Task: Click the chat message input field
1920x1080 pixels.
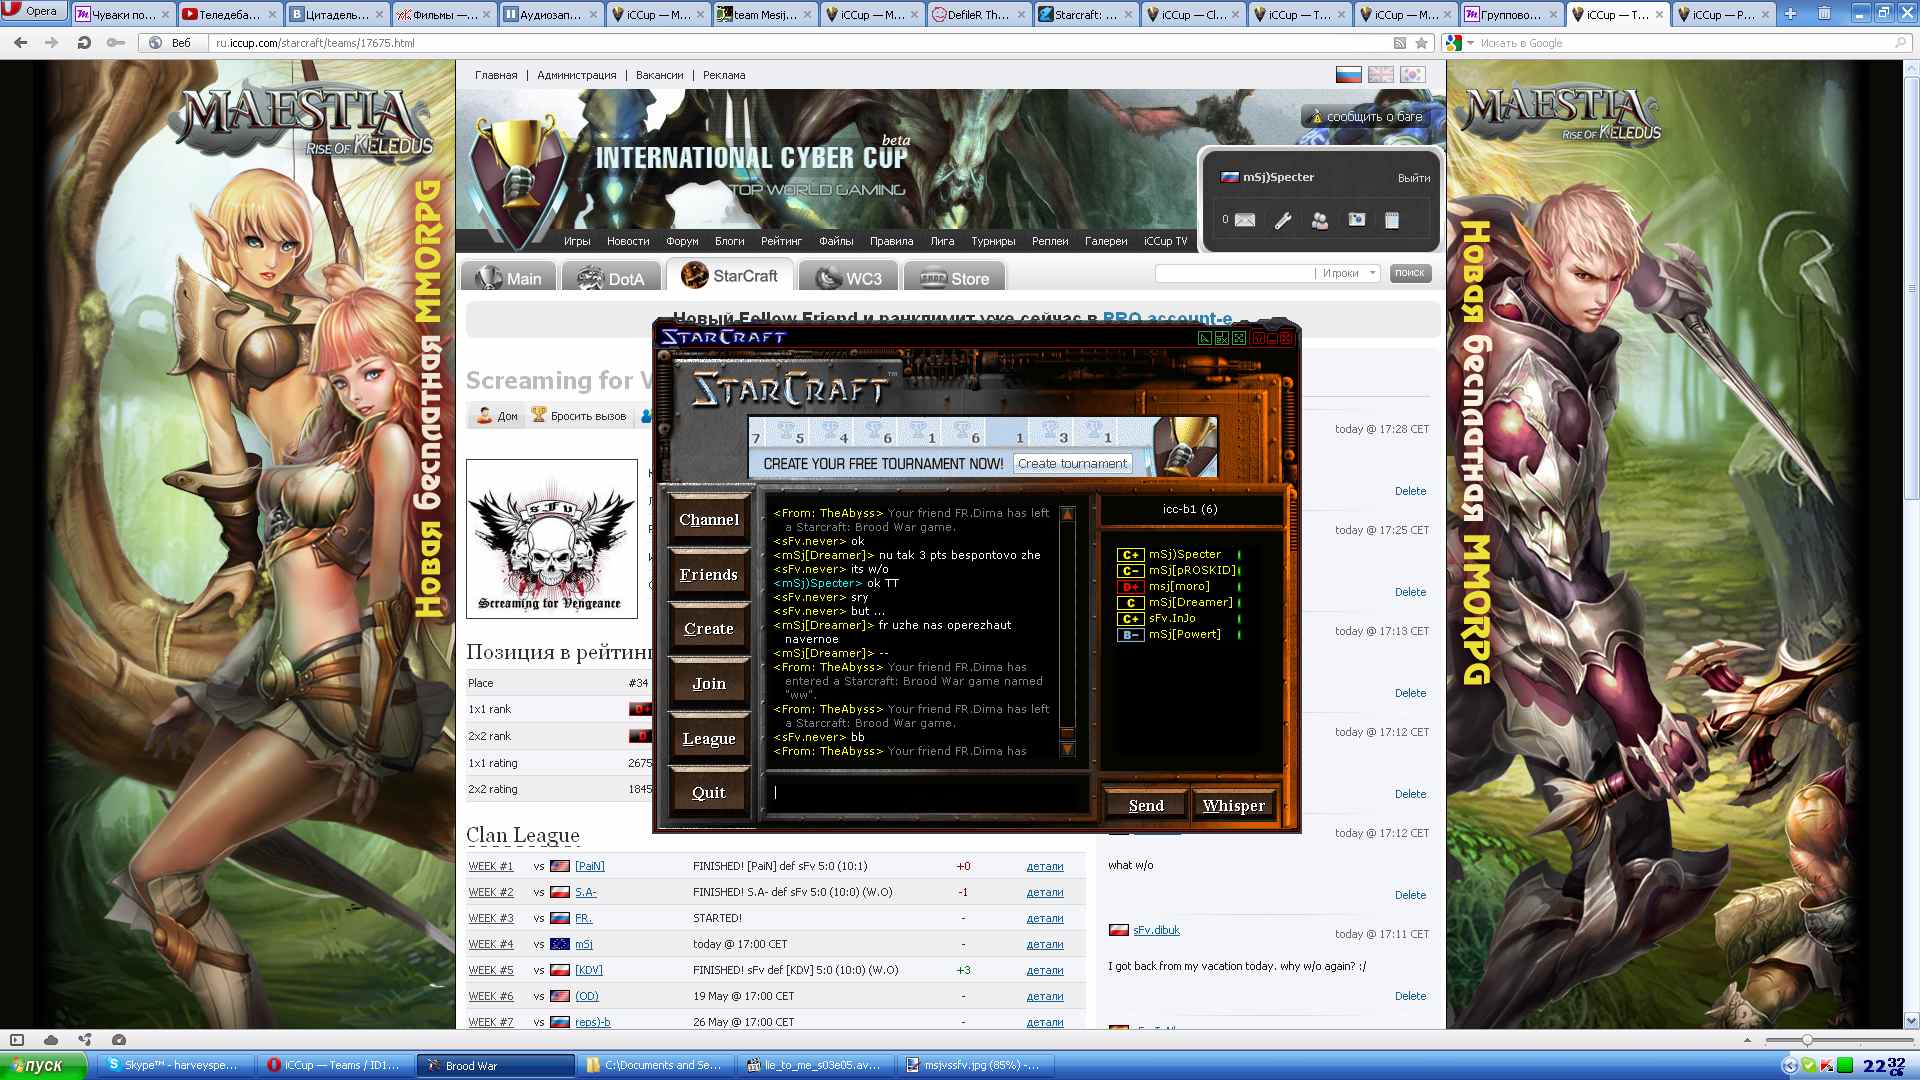Action: 927,792
